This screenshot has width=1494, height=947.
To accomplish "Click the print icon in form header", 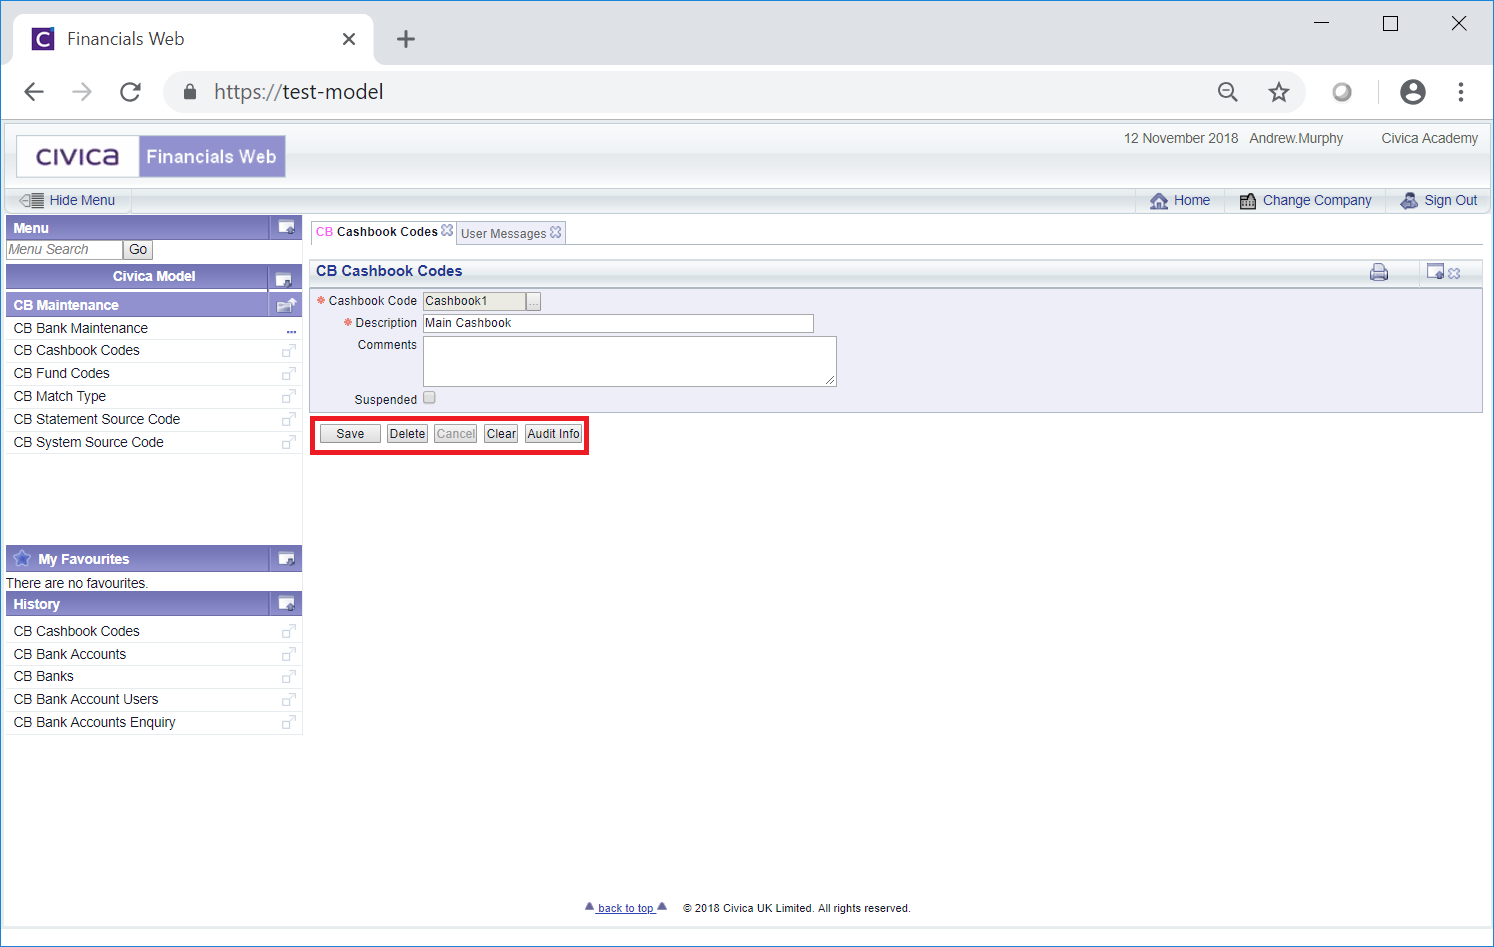I will (1379, 272).
